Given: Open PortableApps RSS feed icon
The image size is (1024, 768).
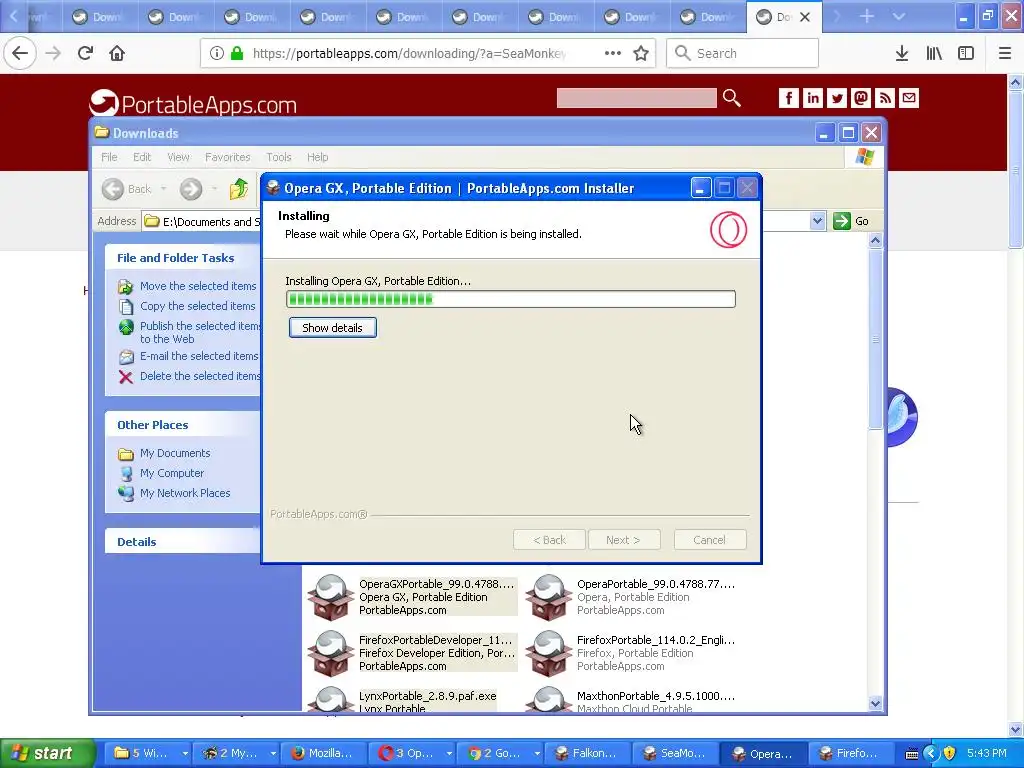Looking at the screenshot, I should pyautogui.click(x=885, y=98).
